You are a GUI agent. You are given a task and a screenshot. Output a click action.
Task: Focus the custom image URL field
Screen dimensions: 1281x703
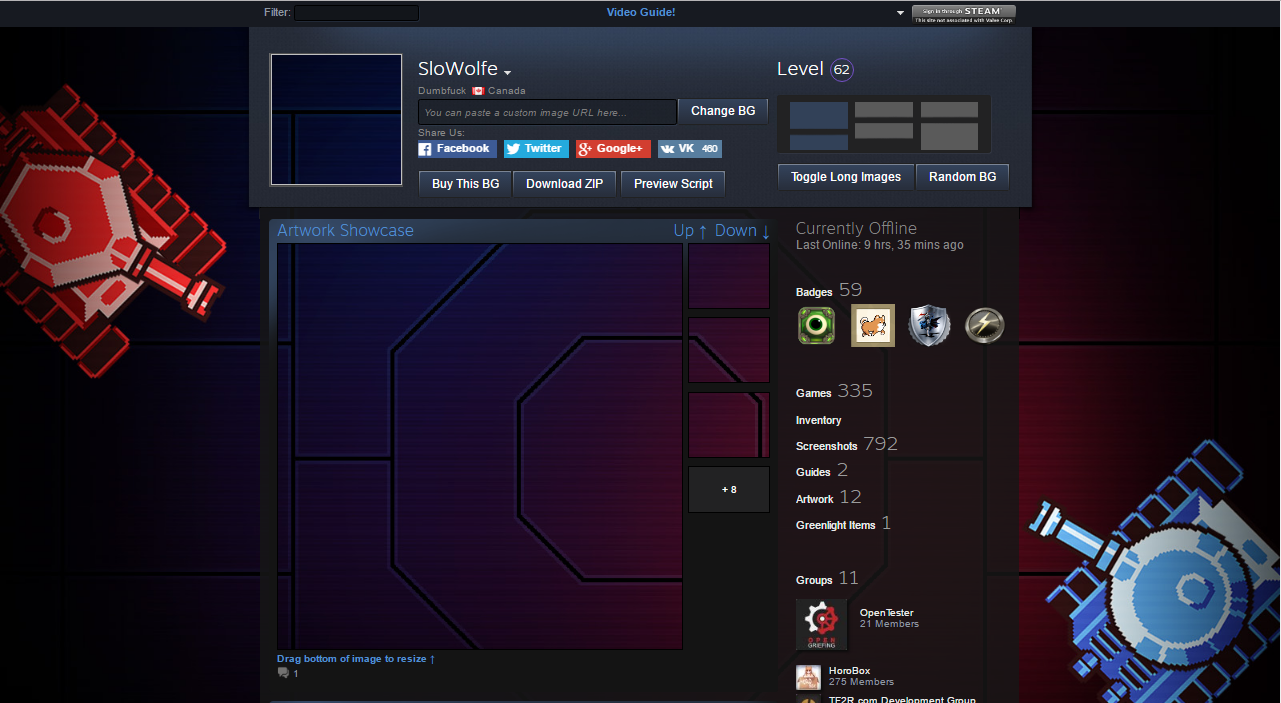[547, 112]
